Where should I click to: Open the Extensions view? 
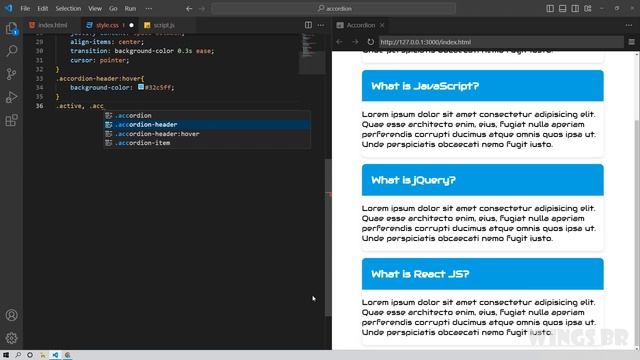11,120
